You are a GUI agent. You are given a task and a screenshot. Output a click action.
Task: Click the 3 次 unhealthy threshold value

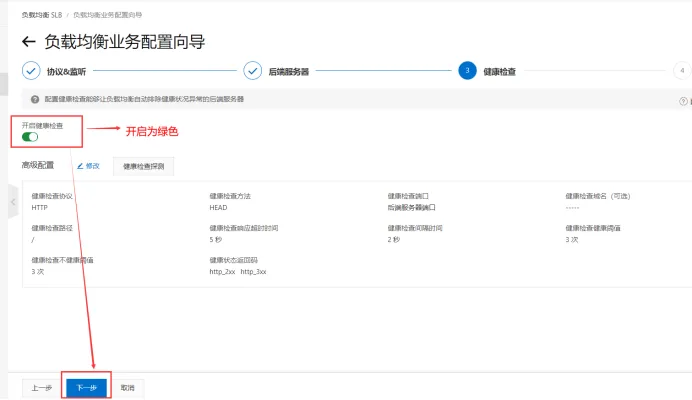(38, 272)
